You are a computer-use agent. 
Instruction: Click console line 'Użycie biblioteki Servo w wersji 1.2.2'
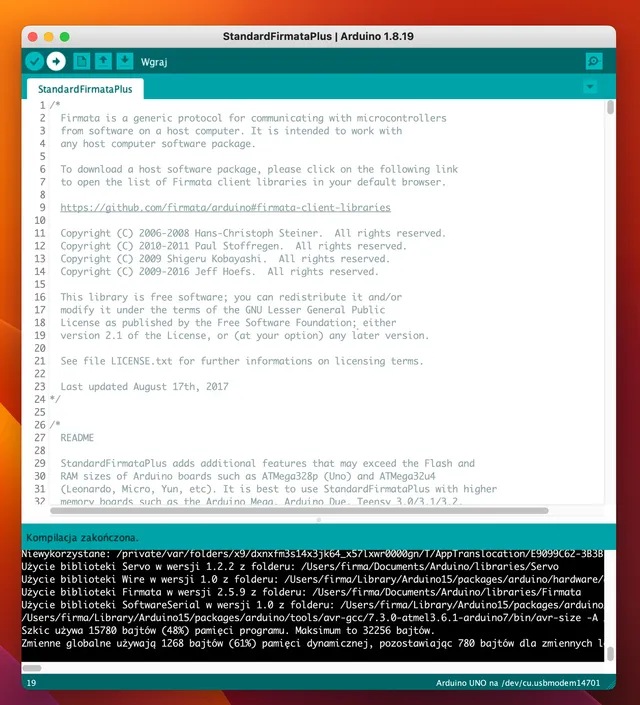tap(290, 567)
